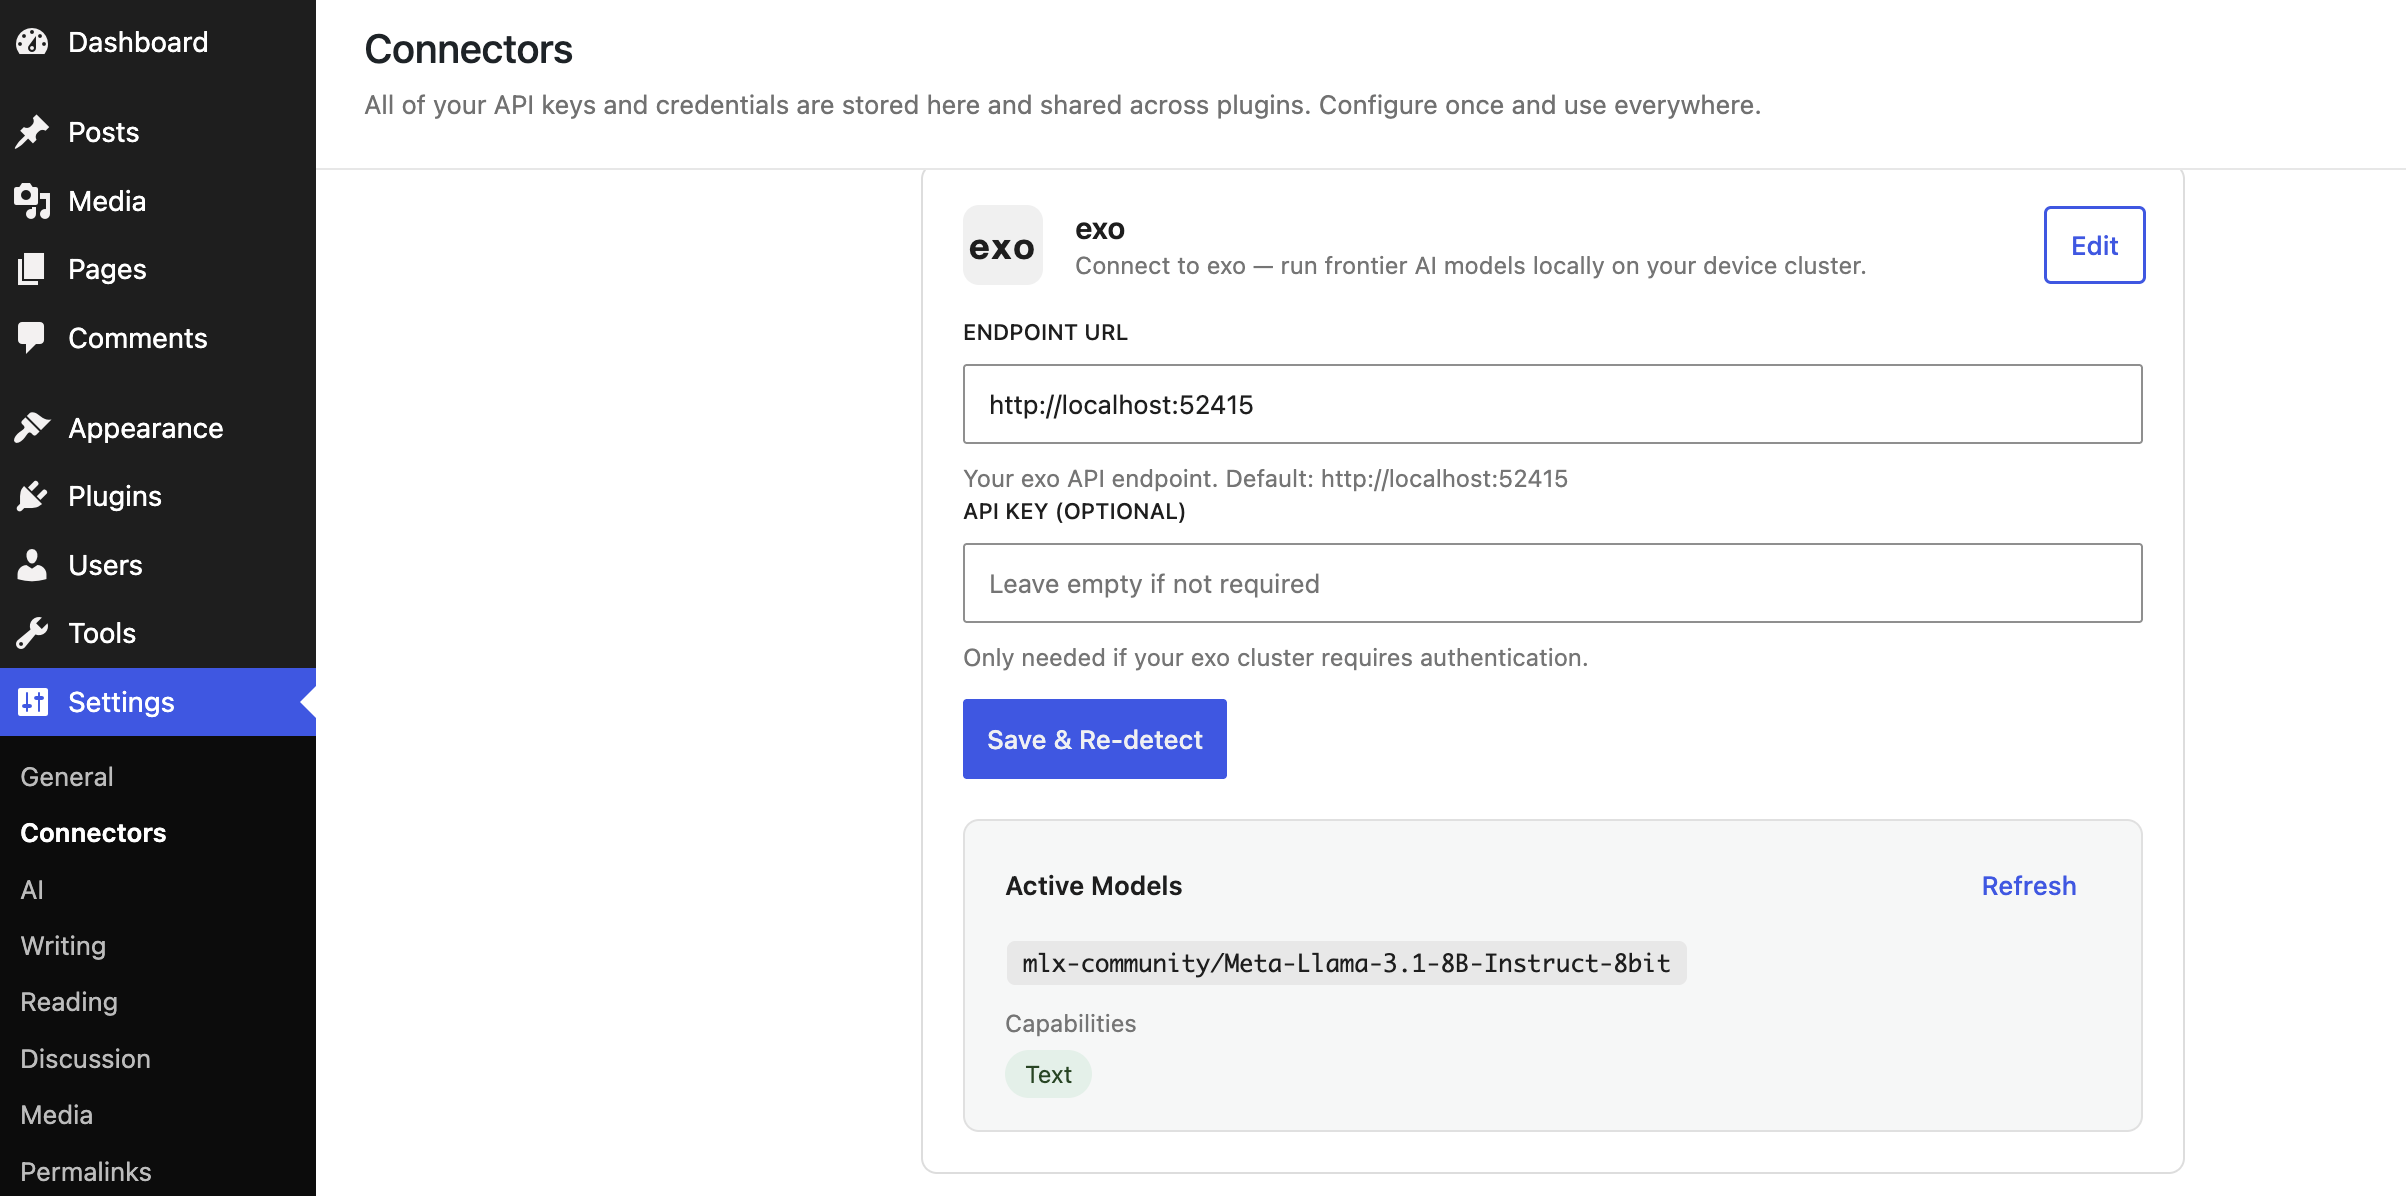Open the Plugins menu item

pyautogui.click(x=115, y=496)
